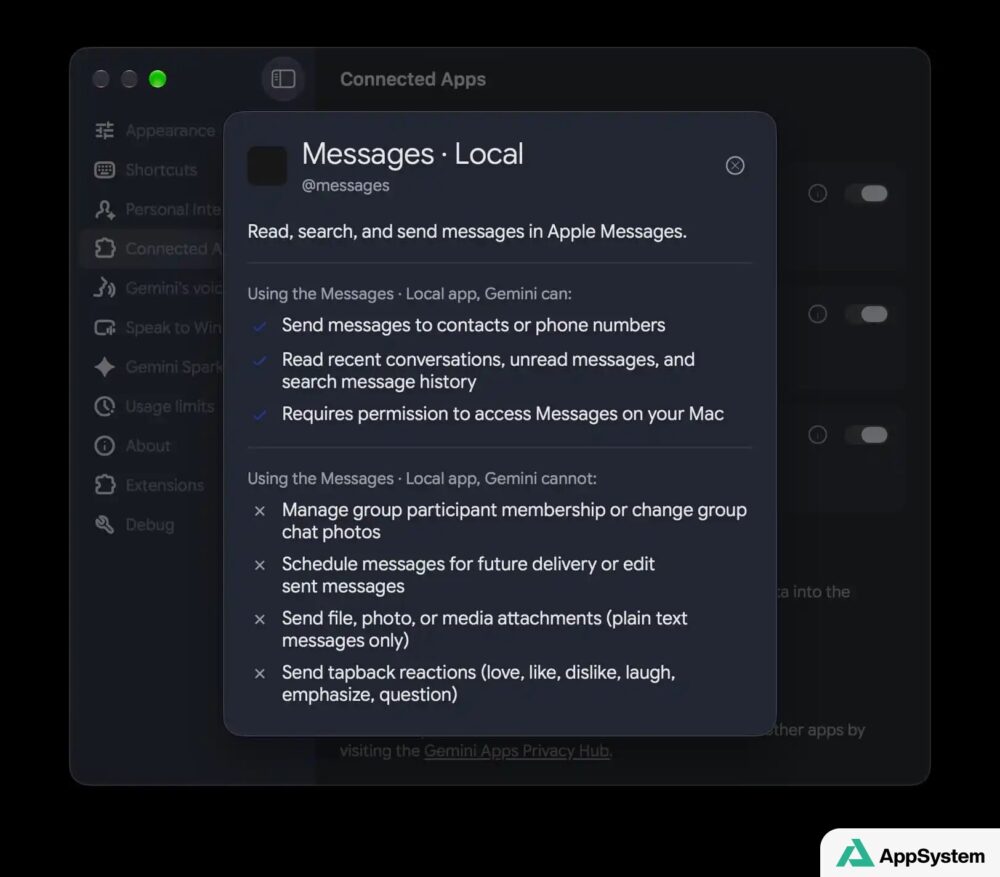Click the Gemini Spark star icon

pyautogui.click(x=105, y=367)
